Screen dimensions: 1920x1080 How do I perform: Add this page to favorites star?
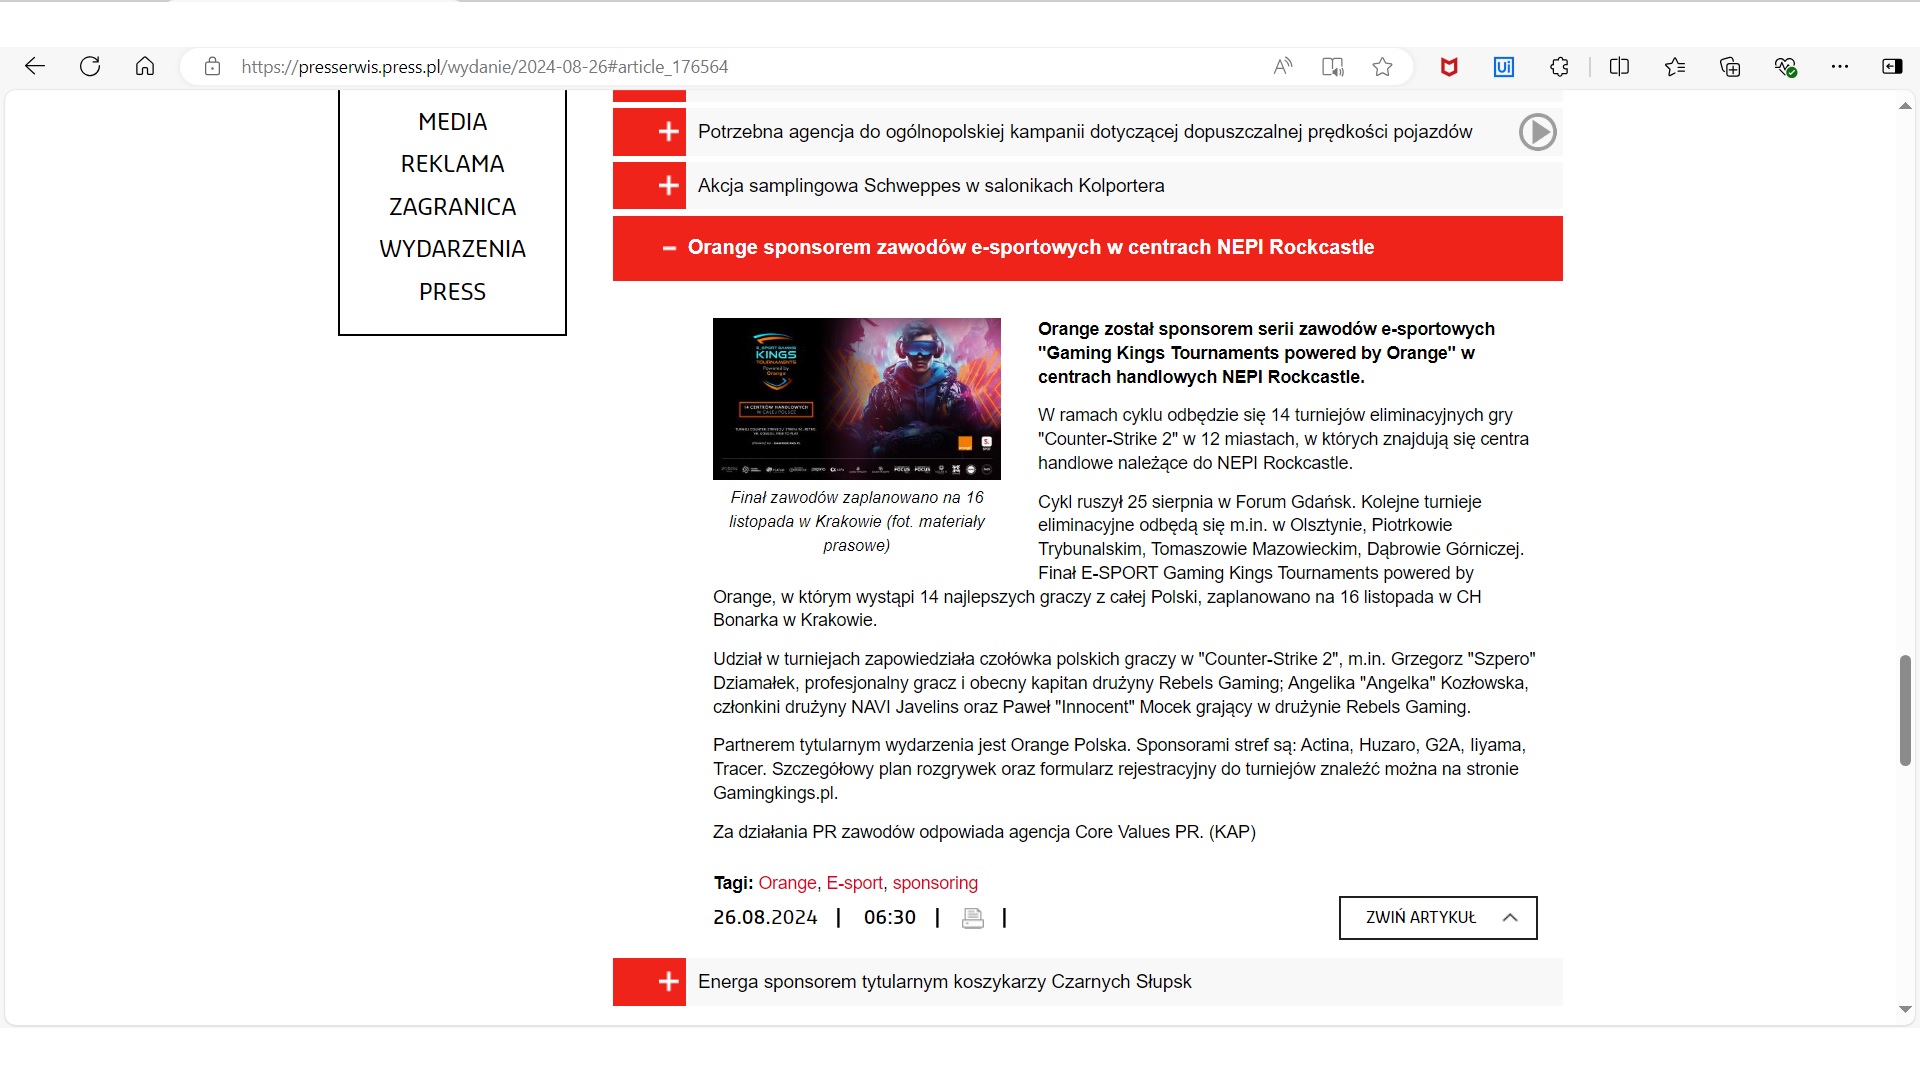[x=1382, y=66]
